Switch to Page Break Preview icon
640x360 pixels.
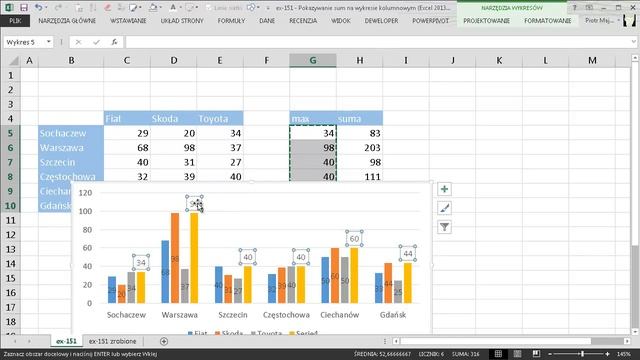[536, 354]
